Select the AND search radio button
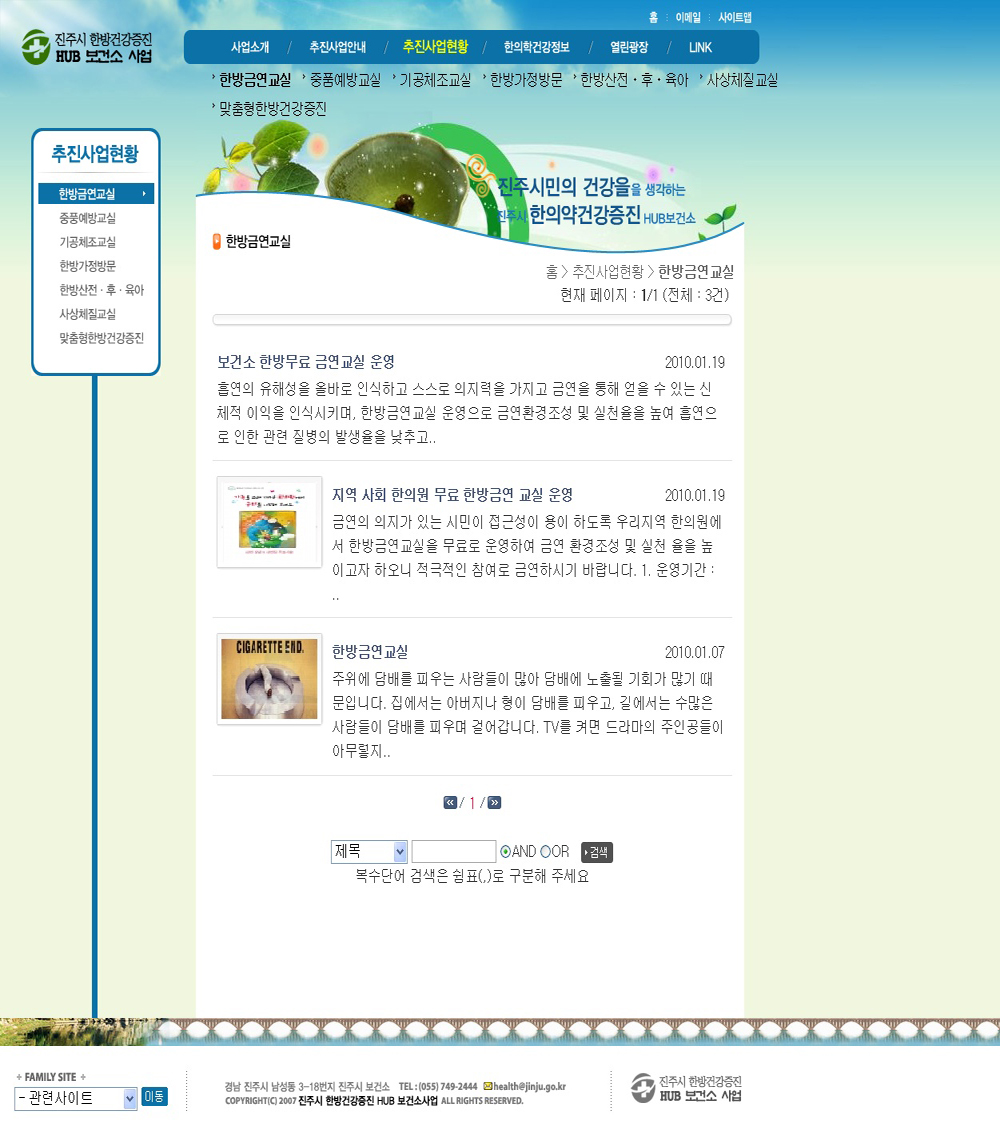 click(506, 852)
